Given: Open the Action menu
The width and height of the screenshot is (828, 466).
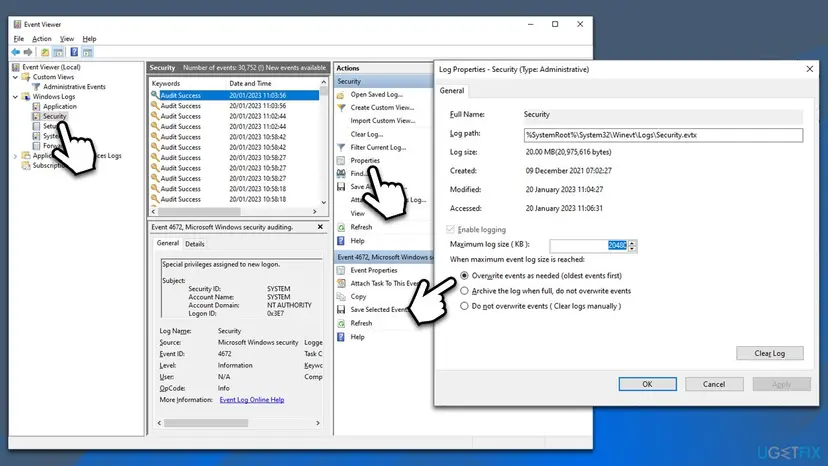Looking at the screenshot, I should tap(42, 39).
